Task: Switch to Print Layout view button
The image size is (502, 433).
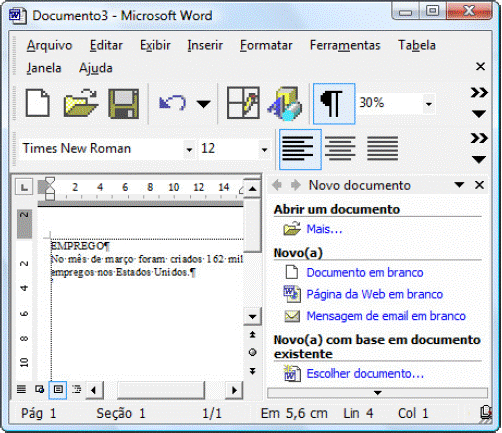Action: click(58, 390)
